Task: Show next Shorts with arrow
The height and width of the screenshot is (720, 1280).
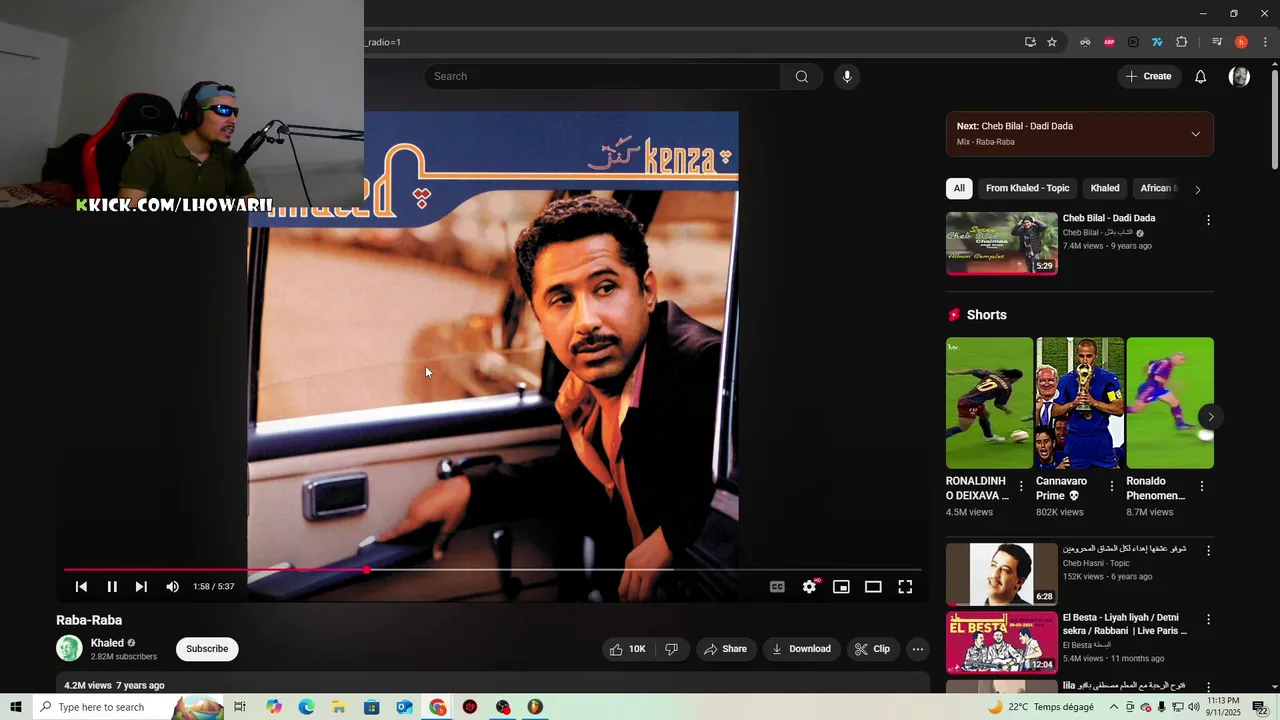Action: click(x=1210, y=416)
